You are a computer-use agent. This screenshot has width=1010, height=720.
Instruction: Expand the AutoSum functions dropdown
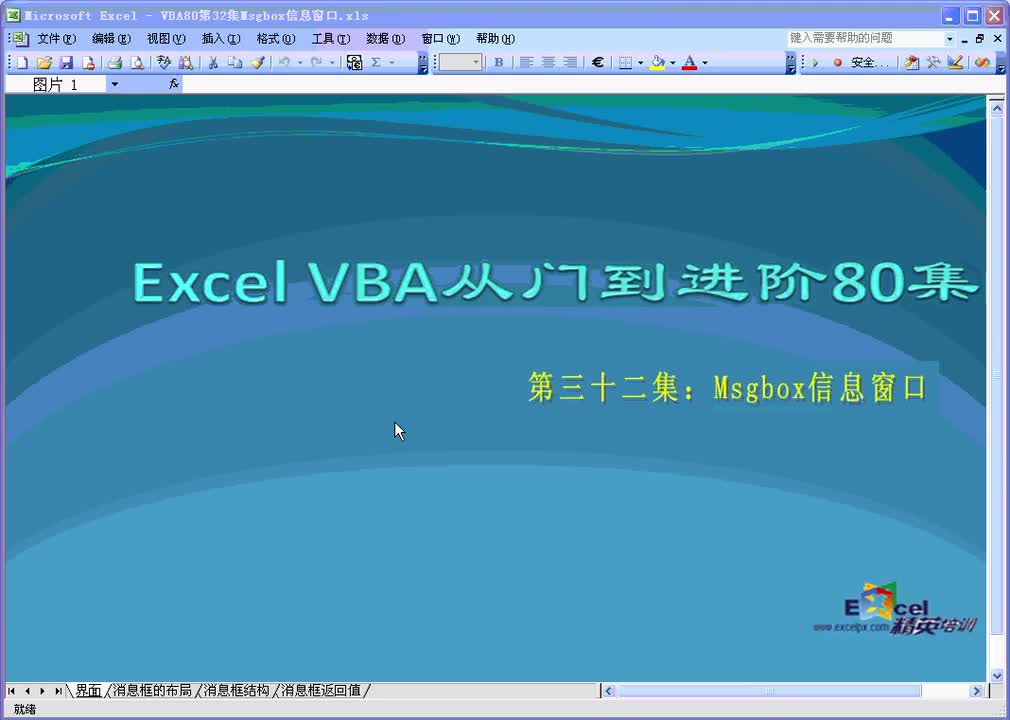392,62
